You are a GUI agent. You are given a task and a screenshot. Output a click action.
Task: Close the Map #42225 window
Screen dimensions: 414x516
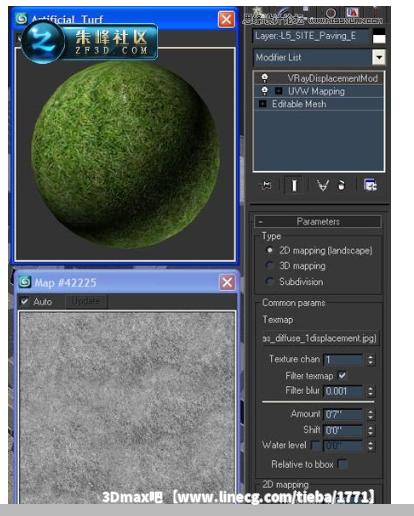(x=227, y=283)
